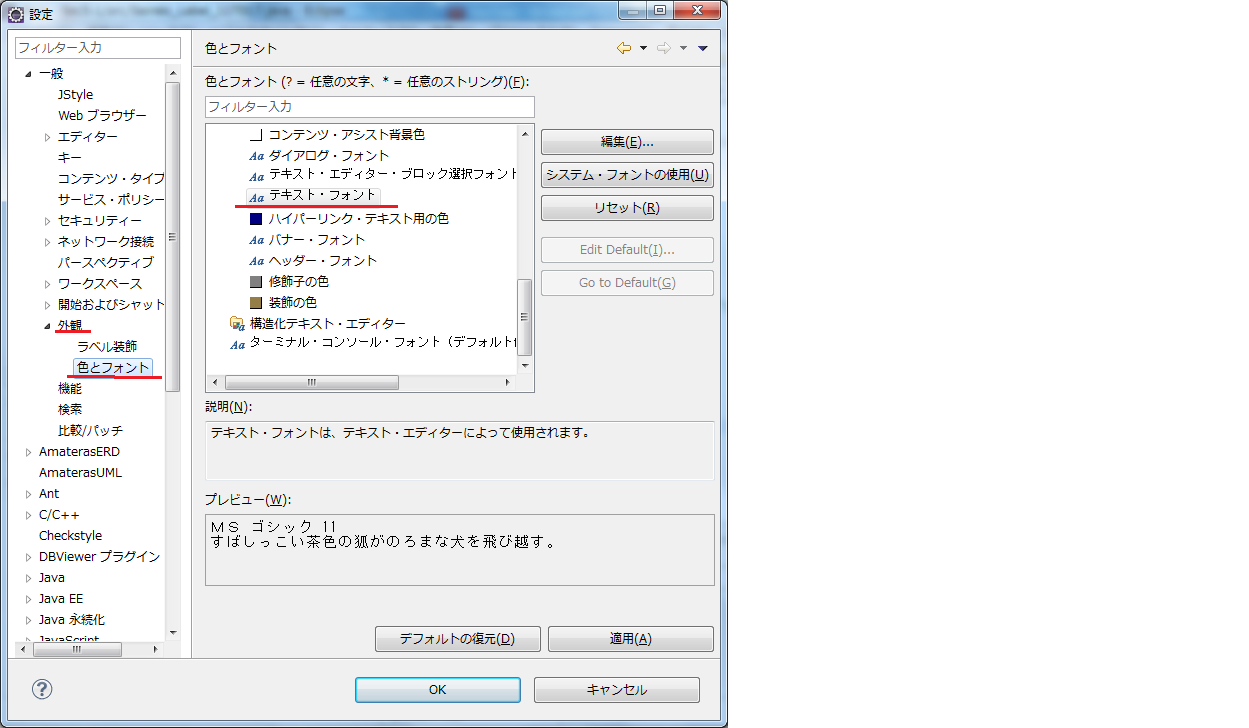The width and height of the screenshot is (1249, 728).
Task: Select AmaterasUML preference page
Action: pos(80,473)
